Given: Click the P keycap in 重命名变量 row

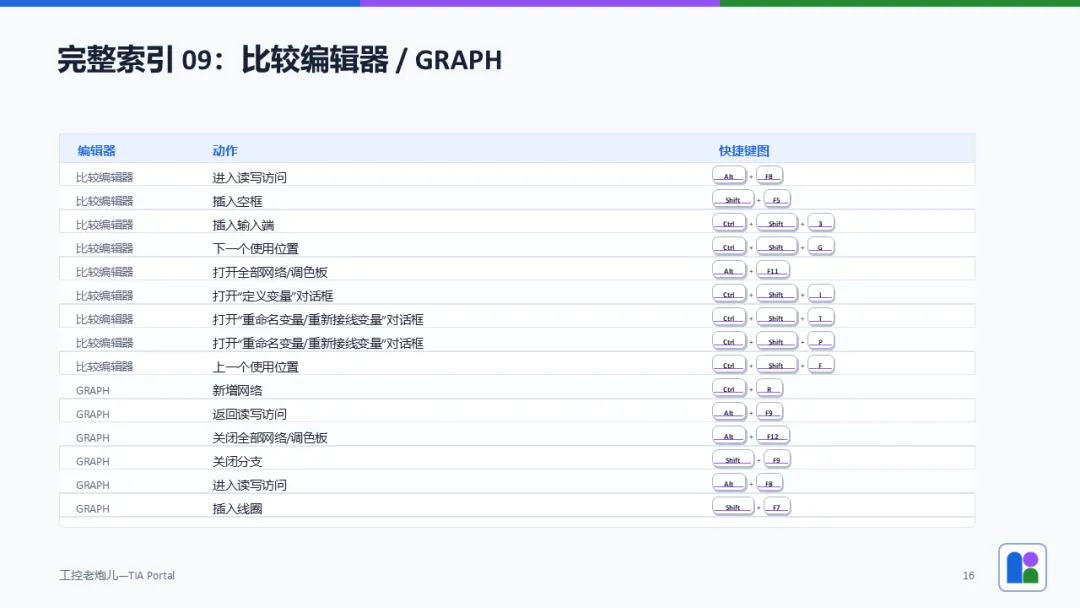Looking at the screenshot, I should [820, 342].
